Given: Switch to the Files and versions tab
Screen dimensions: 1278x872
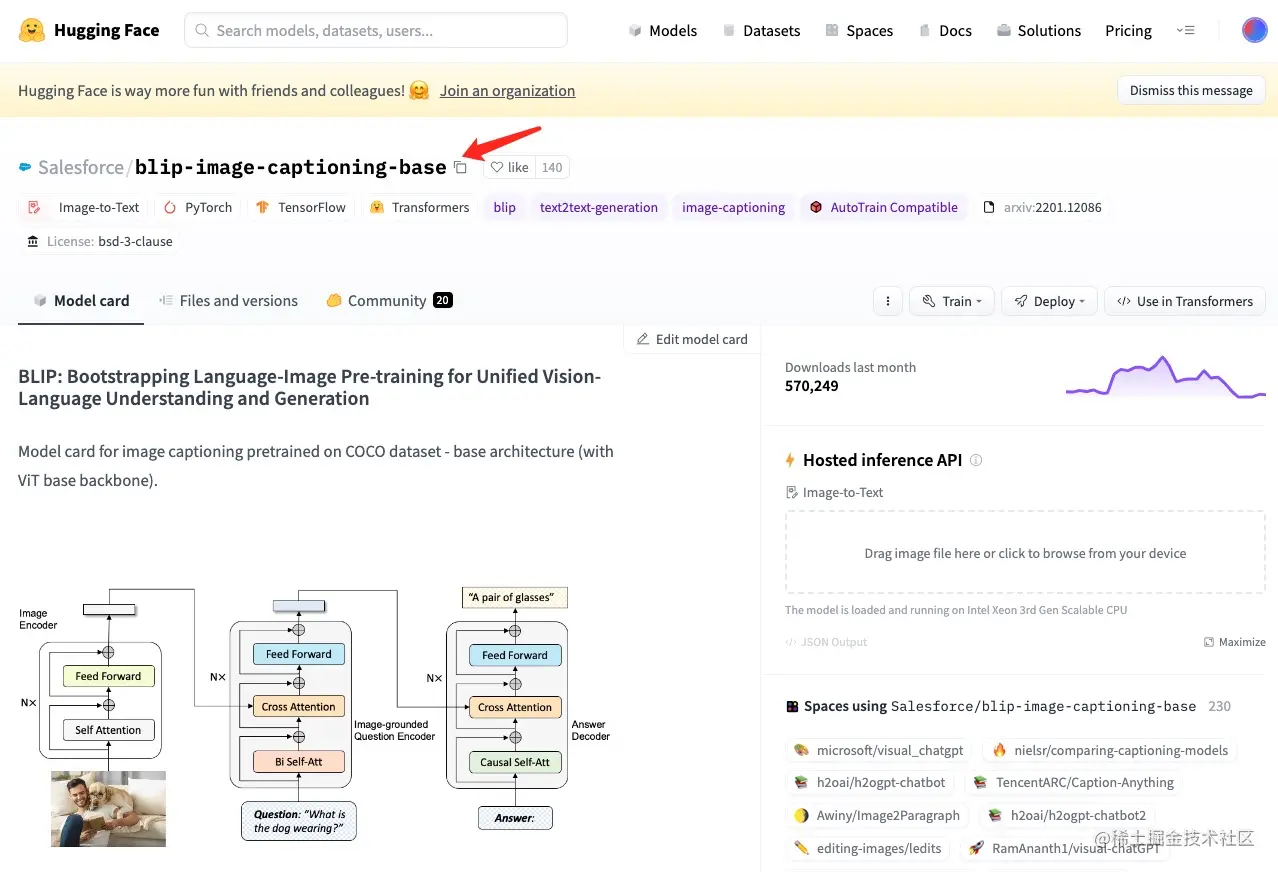Looking at the screenshot, I should coord(228,301).
